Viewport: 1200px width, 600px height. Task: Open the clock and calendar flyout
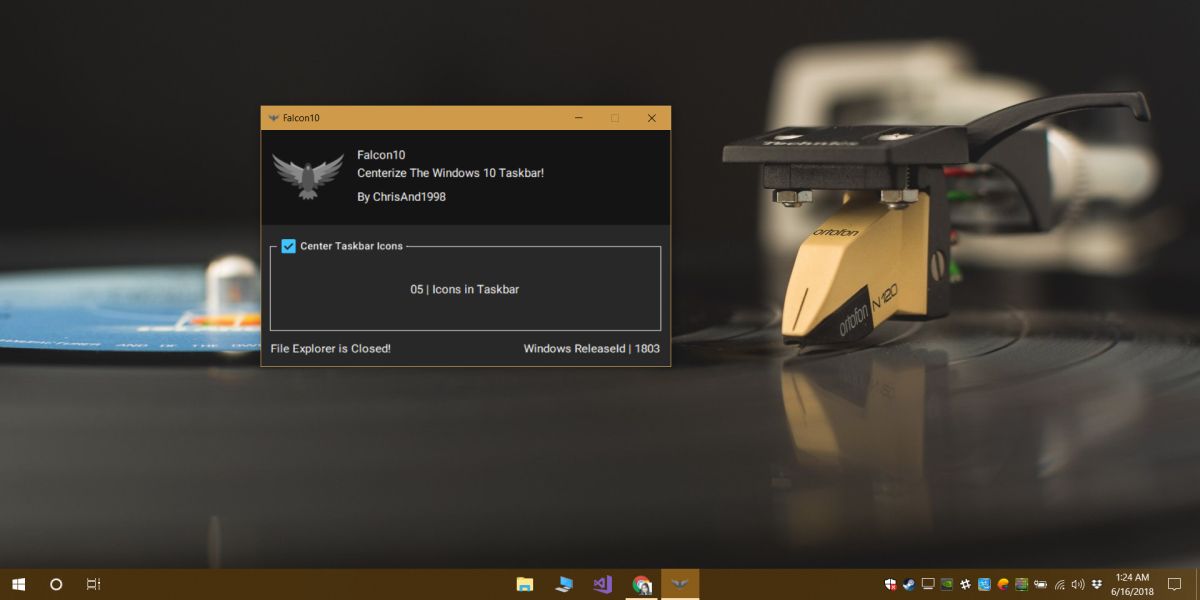click(1134, 584)
